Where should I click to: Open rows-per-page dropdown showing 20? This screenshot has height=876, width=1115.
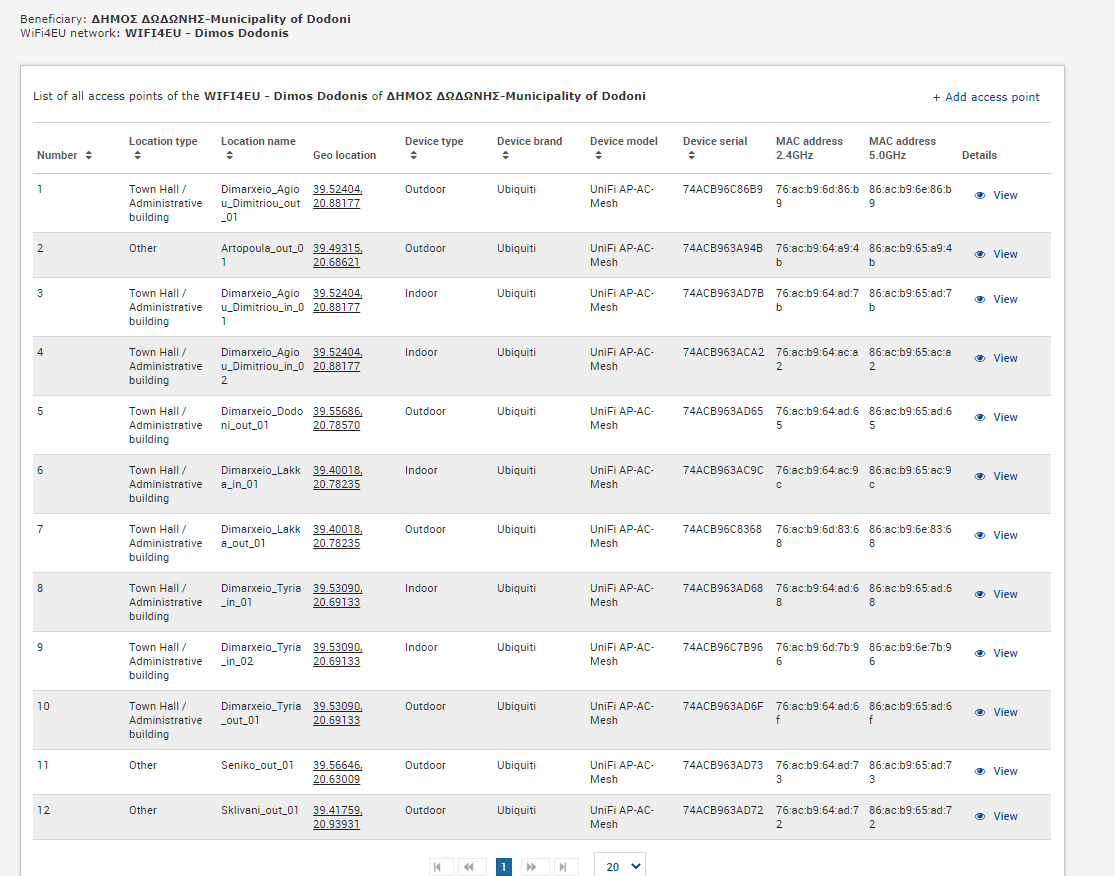pos(620,866)
